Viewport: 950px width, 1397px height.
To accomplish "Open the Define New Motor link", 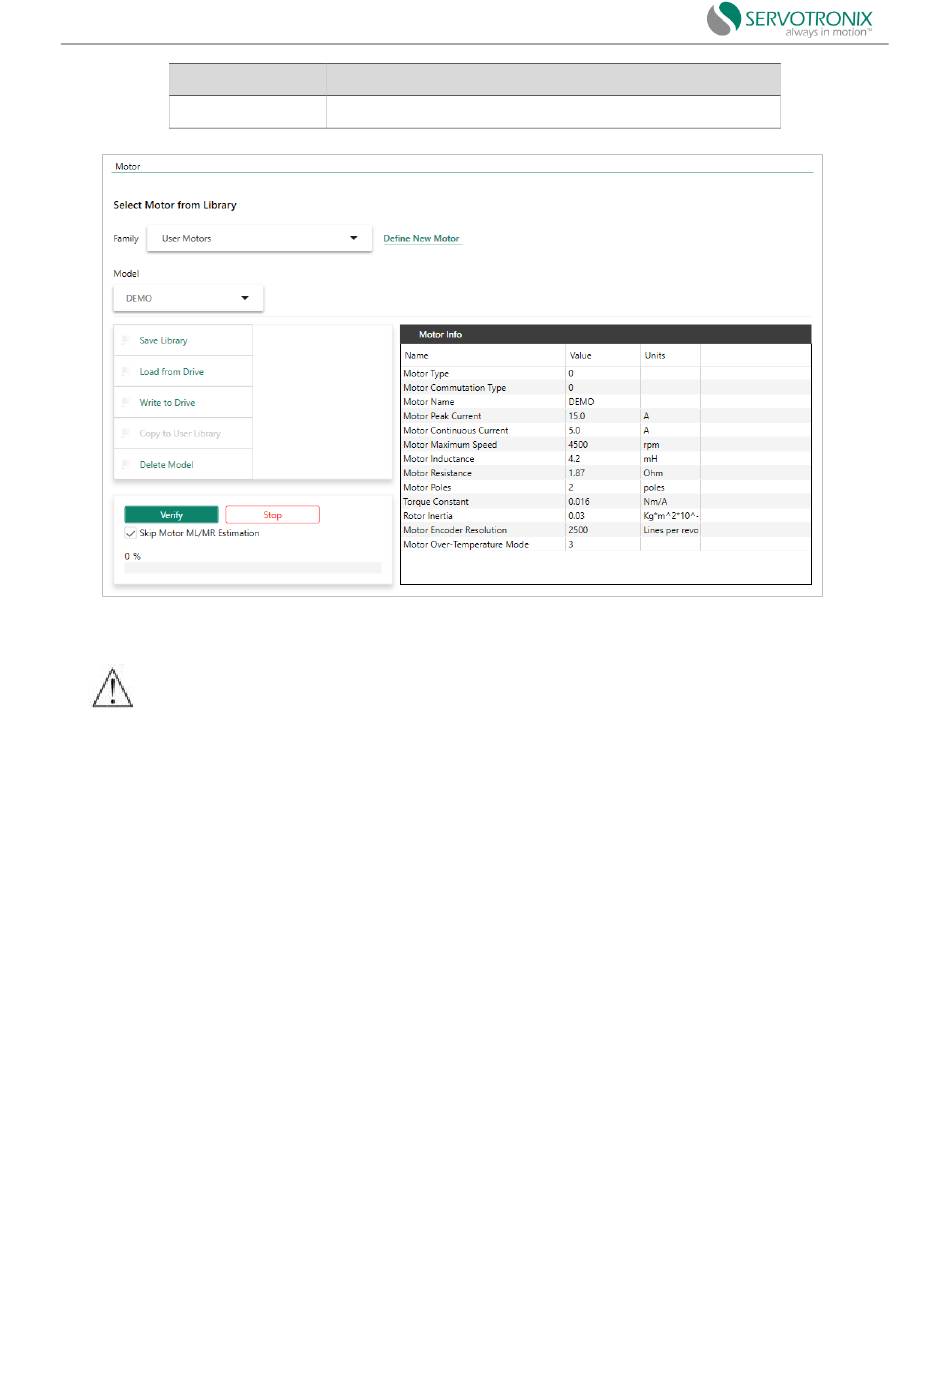I will 421,239.
